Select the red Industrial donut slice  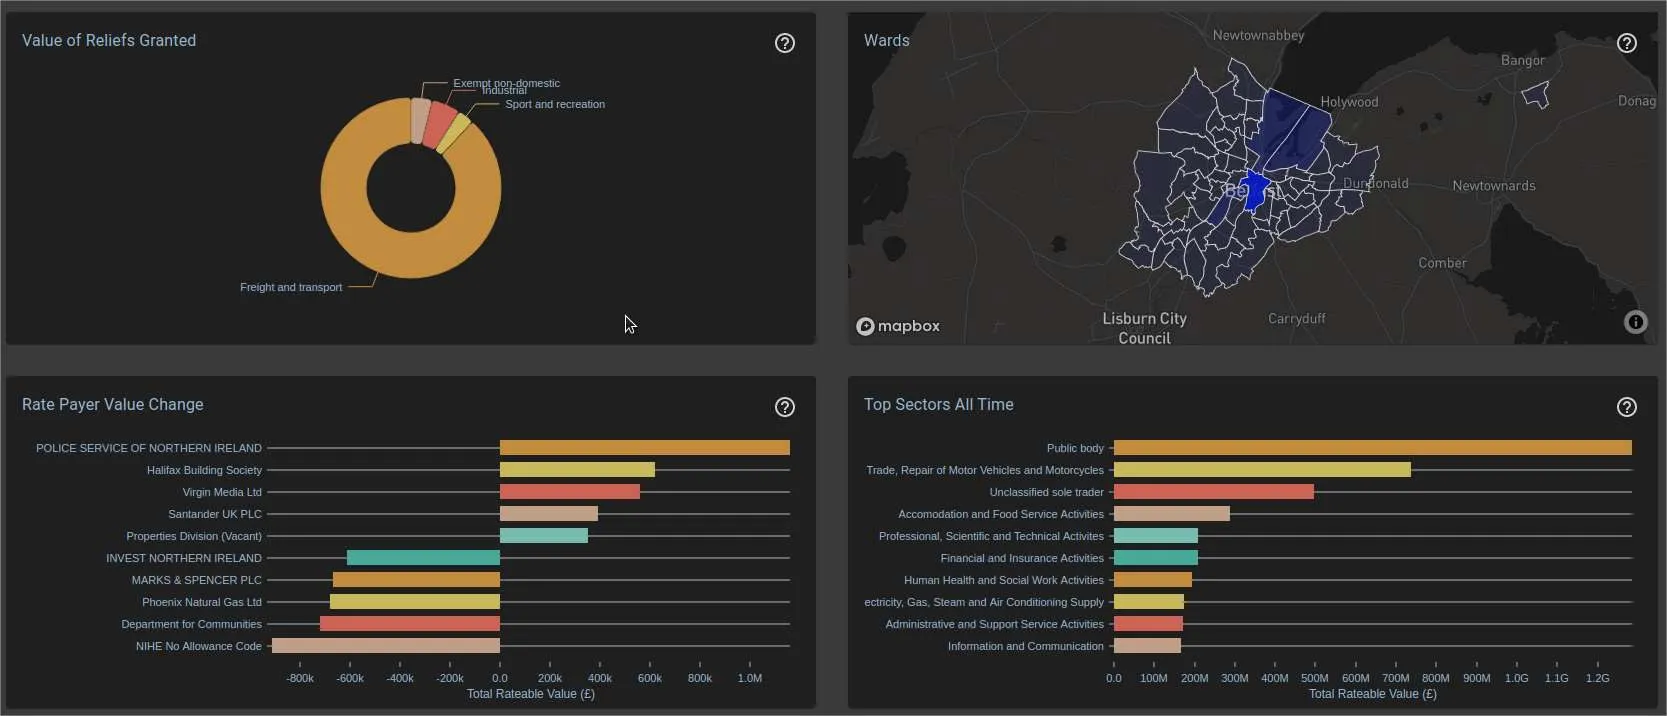pos(439,124)
